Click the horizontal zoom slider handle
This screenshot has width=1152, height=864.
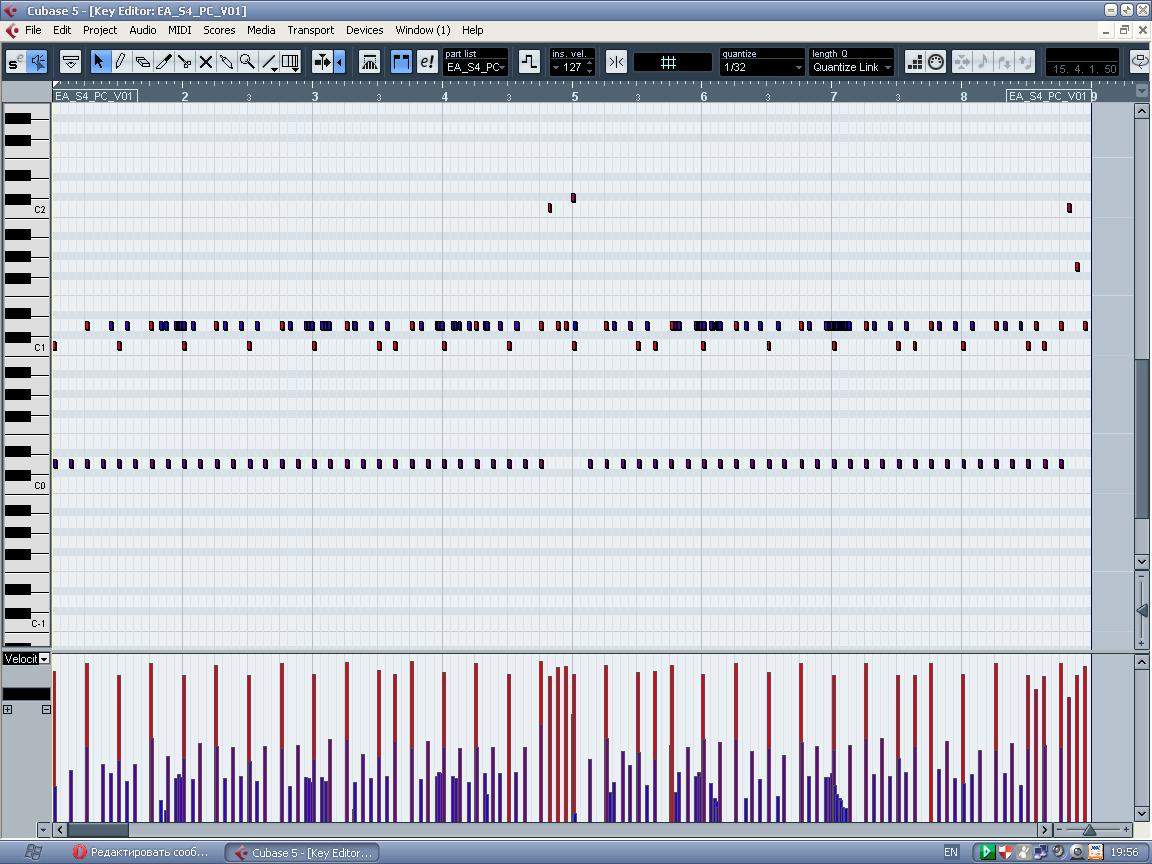tap(1089, 830)
